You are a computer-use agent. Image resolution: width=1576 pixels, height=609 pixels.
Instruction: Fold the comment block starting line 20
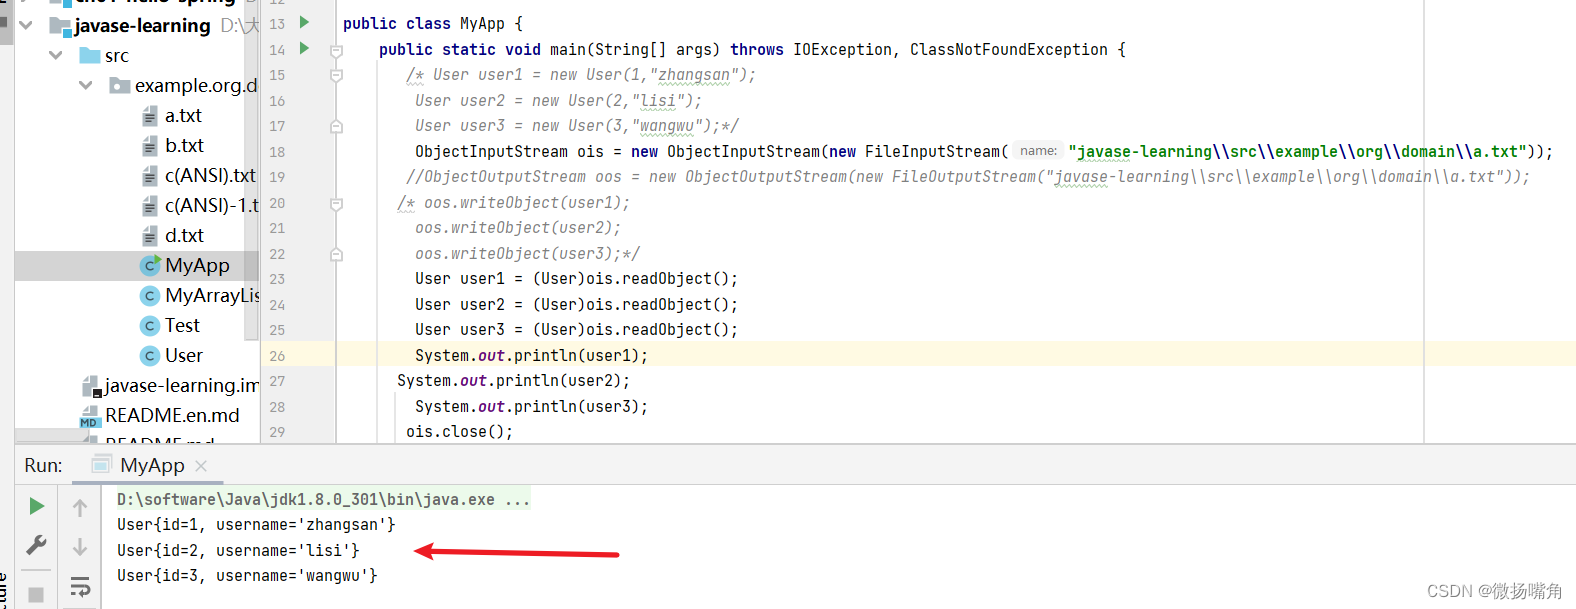[x=337, y=203]
